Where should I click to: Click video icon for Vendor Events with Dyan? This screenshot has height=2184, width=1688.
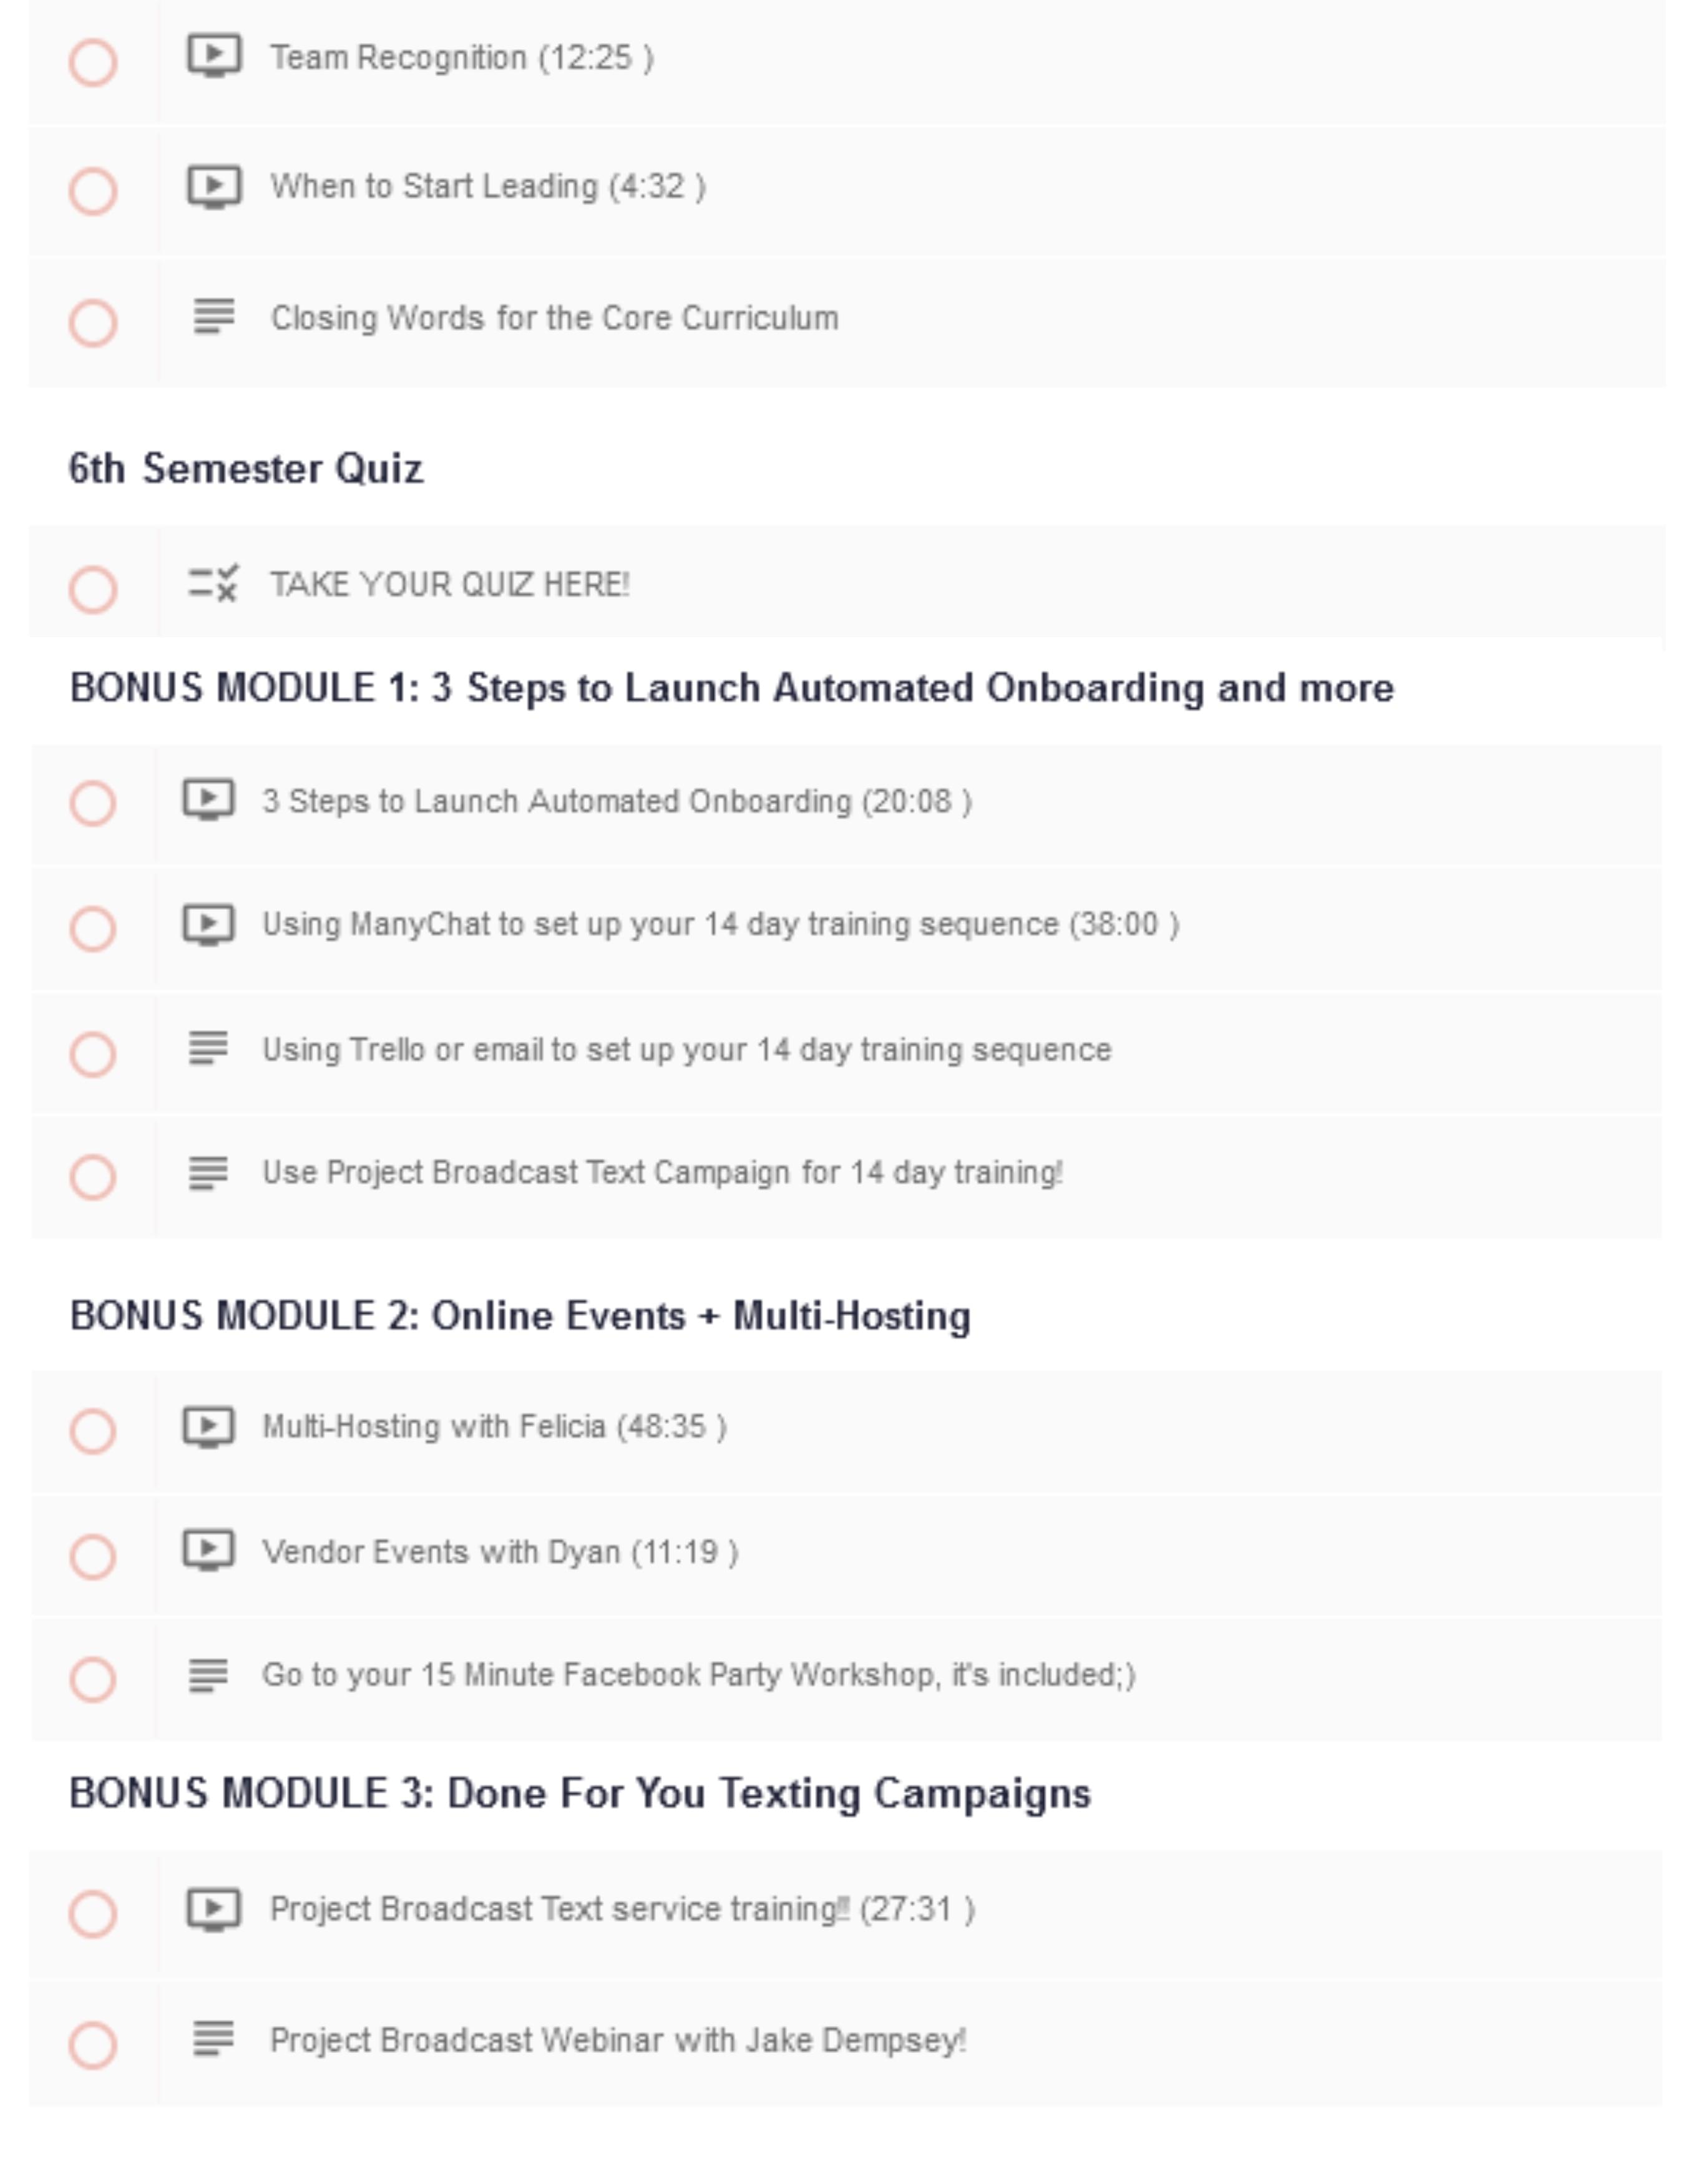tap(208, 1551)
